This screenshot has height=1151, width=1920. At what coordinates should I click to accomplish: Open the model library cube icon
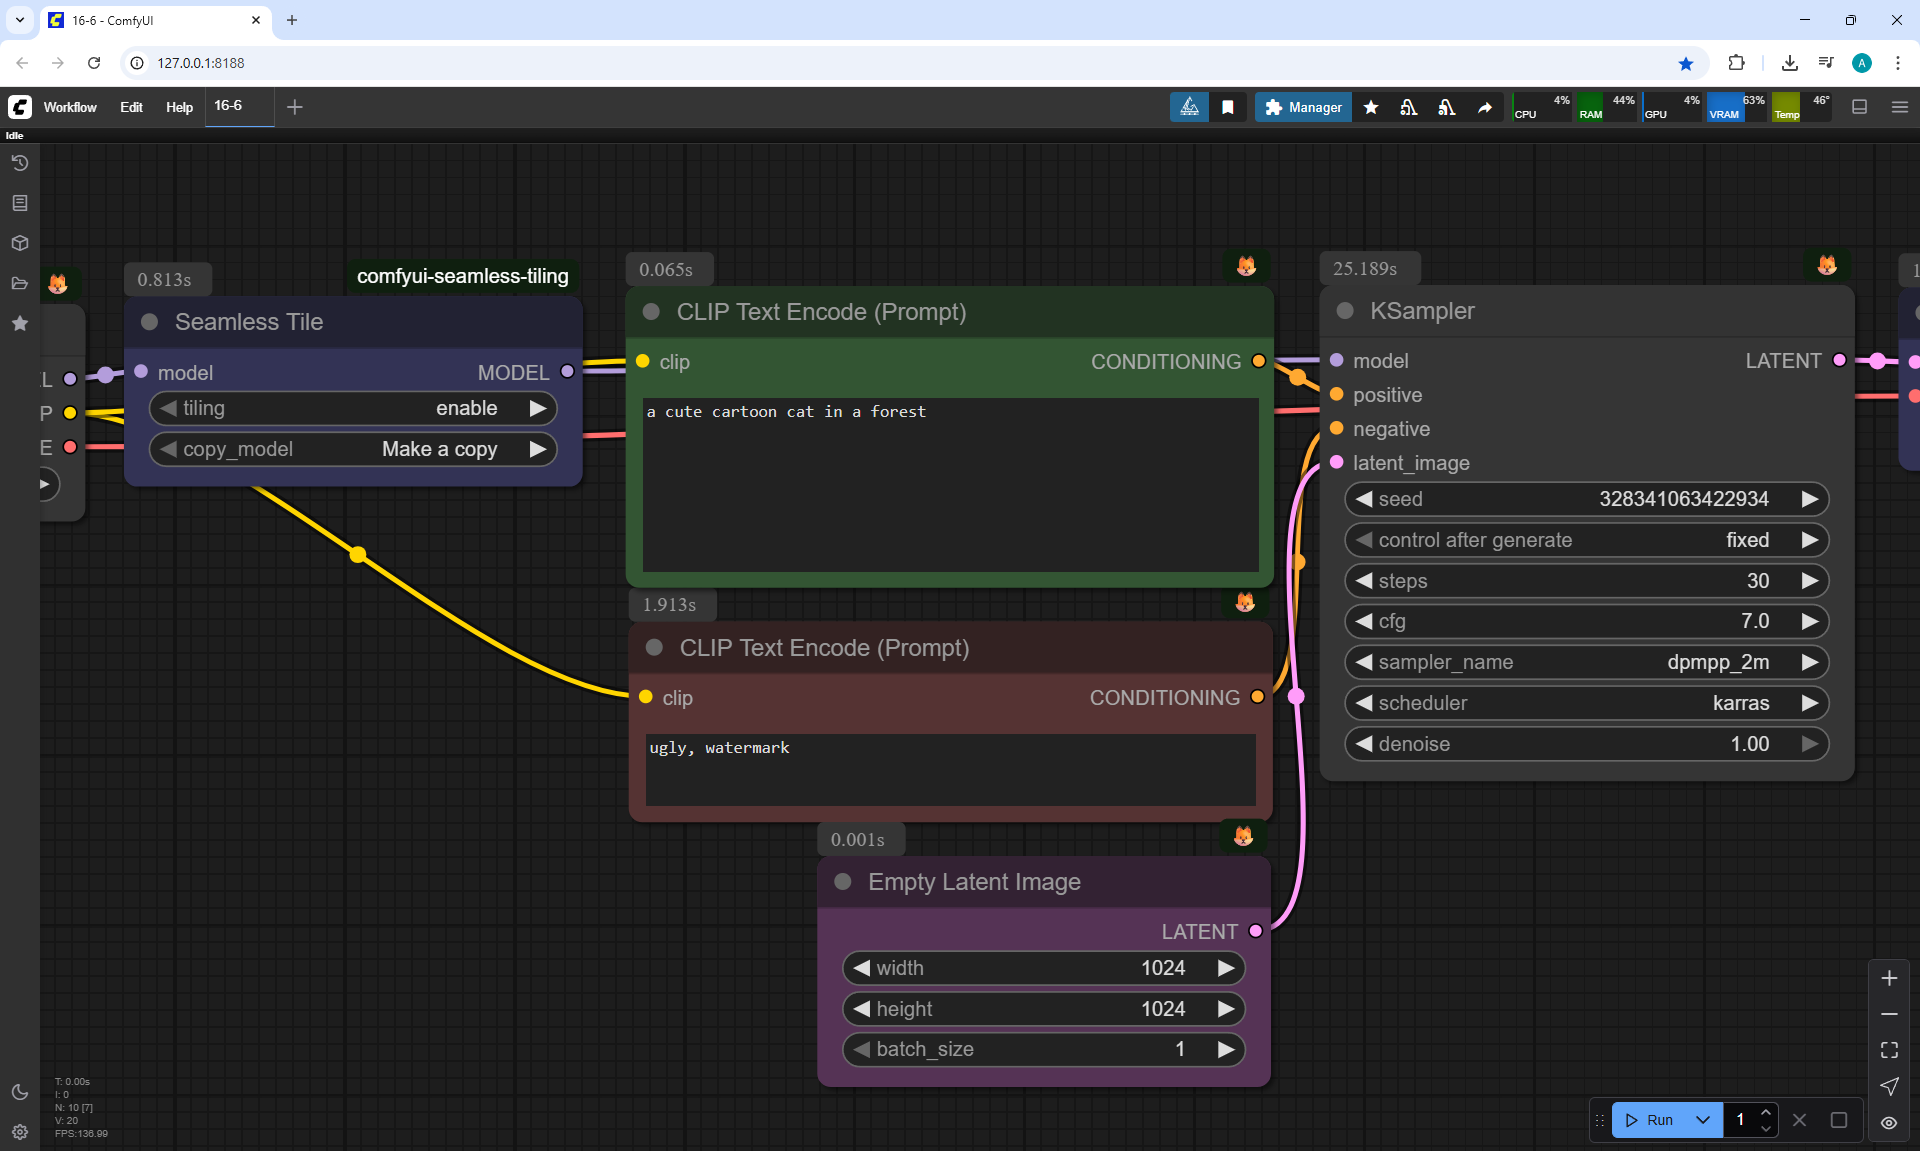19,243
